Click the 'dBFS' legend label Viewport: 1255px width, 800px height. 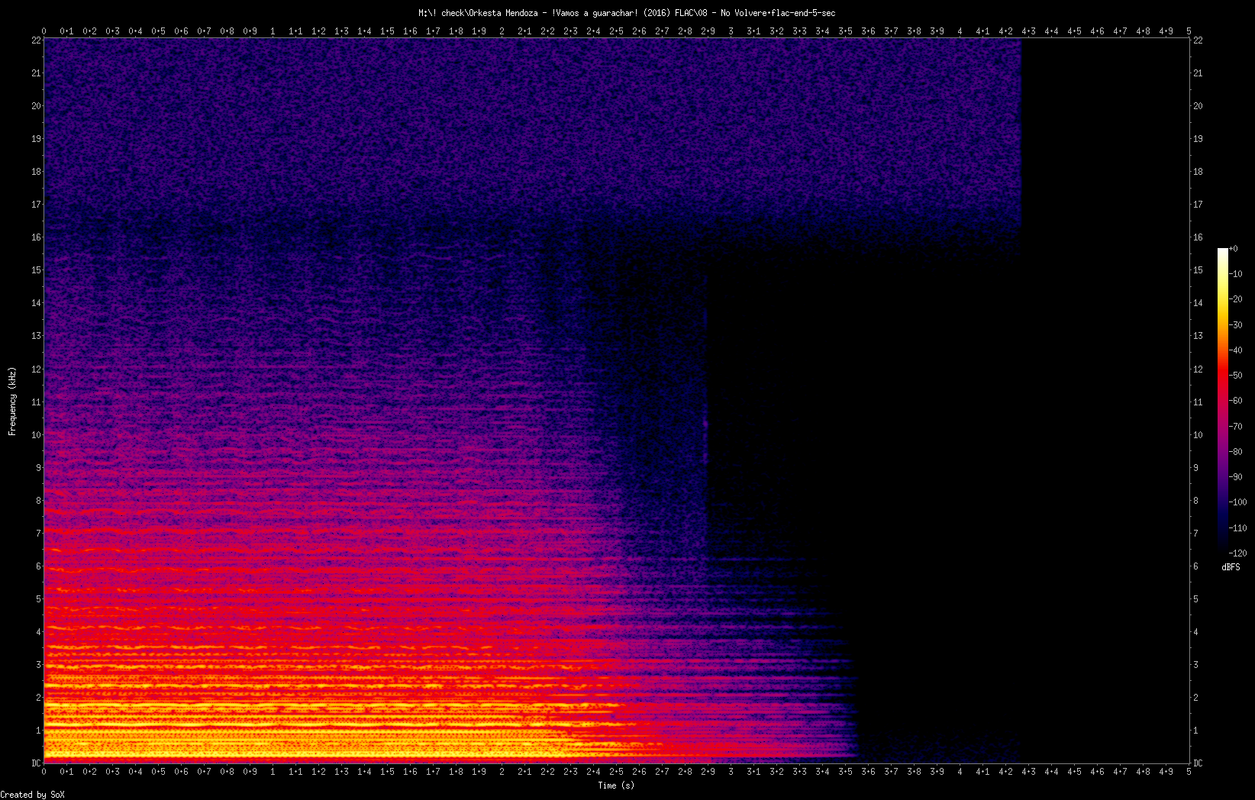1232,567
